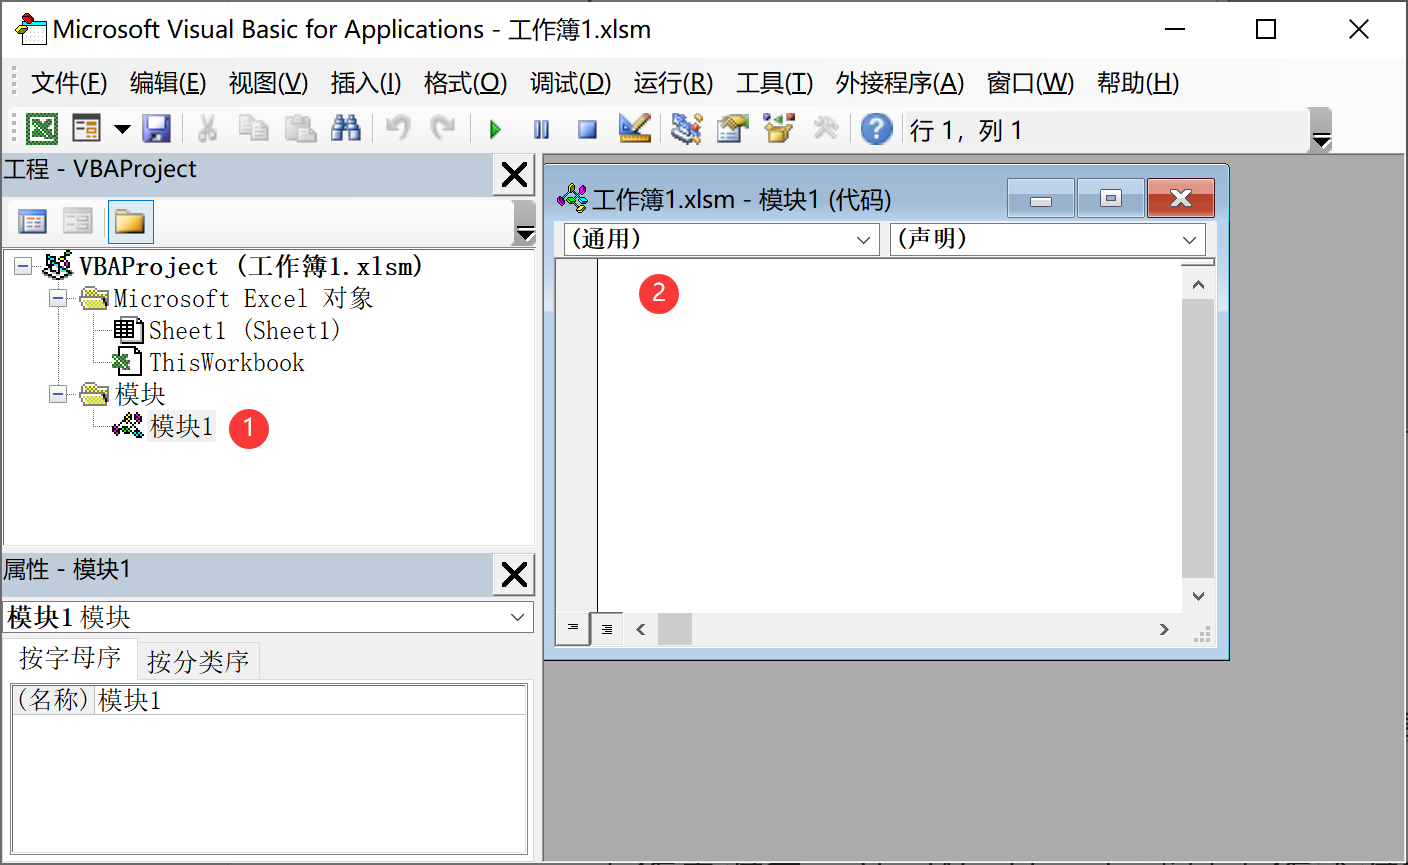Switch to Full Module View button

point(607,629)
